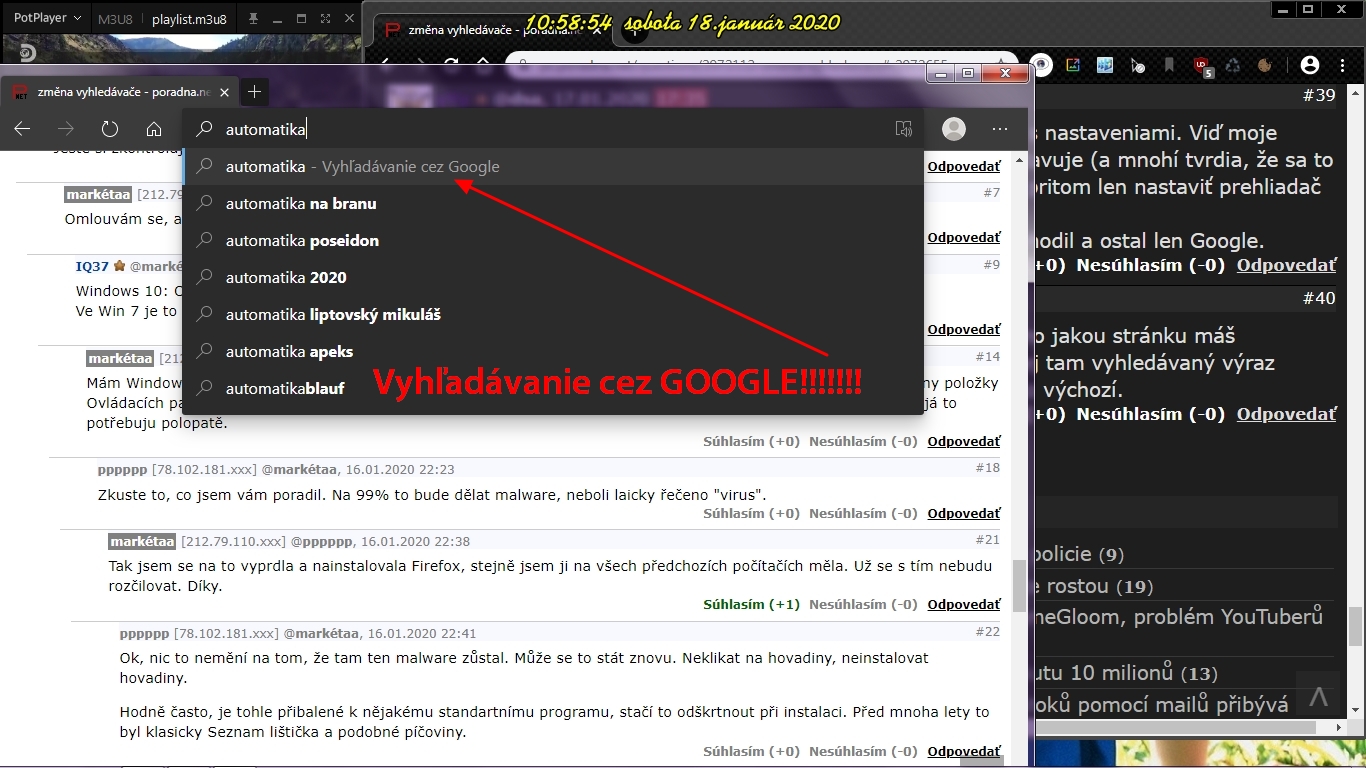This screenshot has height=768, width=1366.
Task: Click 'Odpovedať' under post #40 in Chrome
Action: coord(1286,414)
